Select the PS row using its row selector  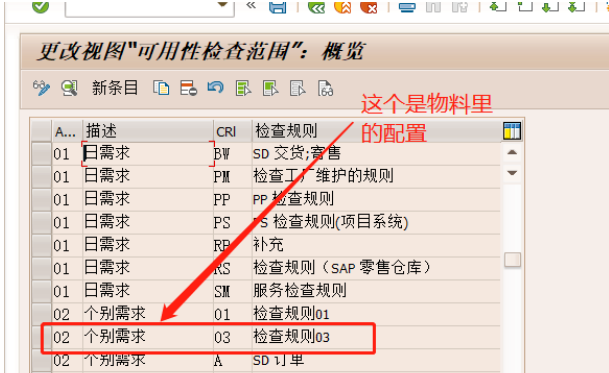[x=41, y=223]
